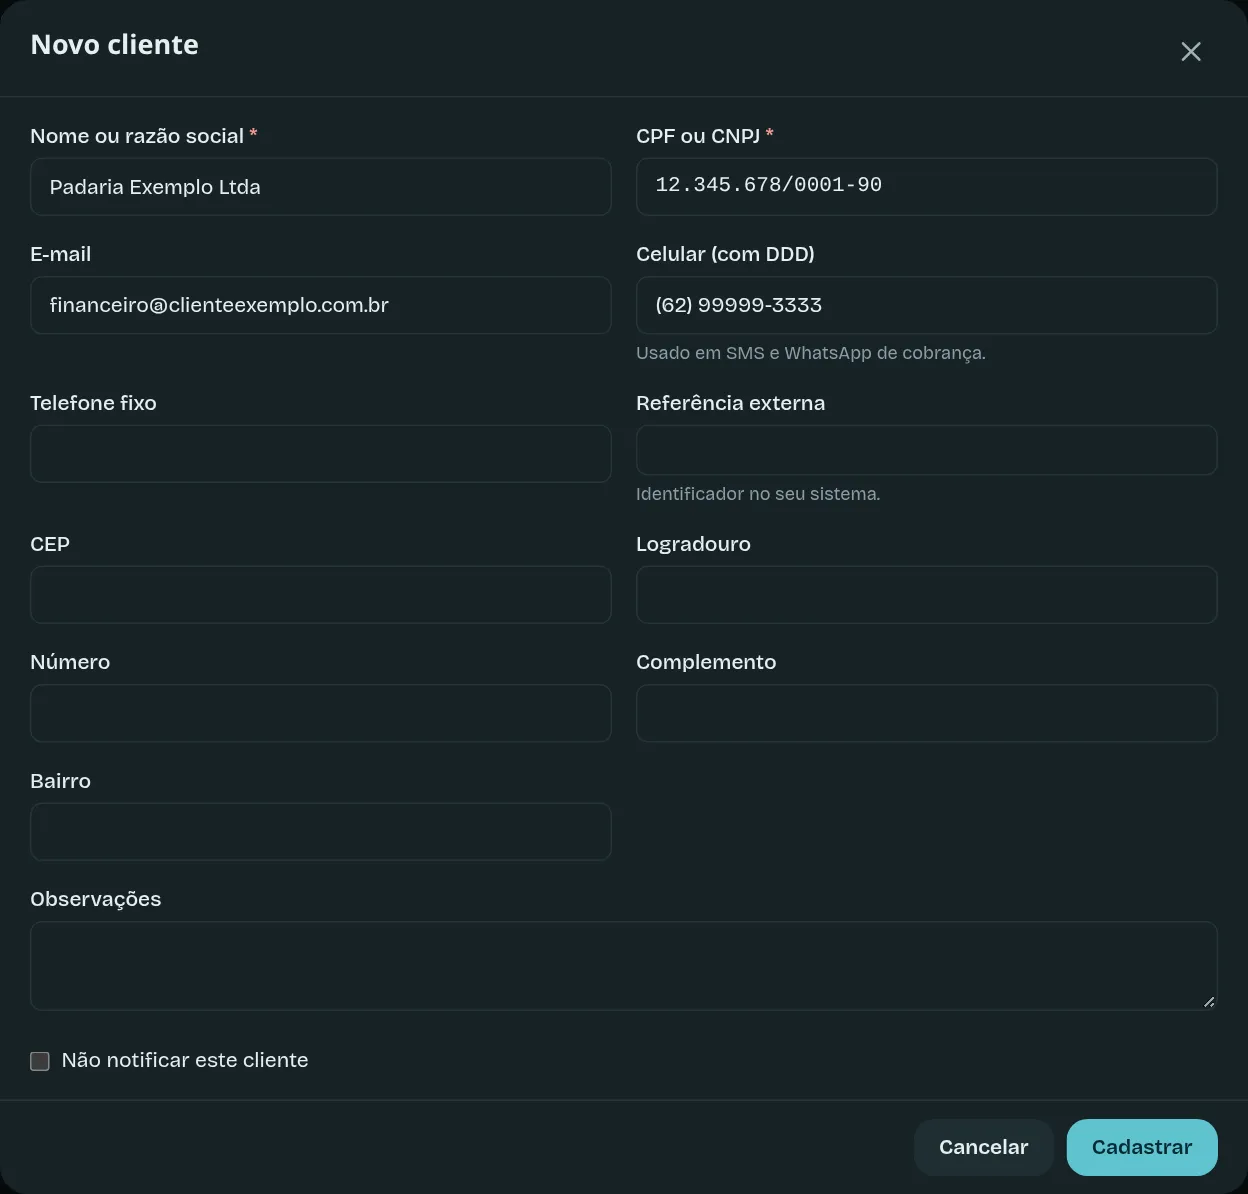Image resolution: width=1248 pixels, height=1194 pixels.
Task: Edit the CPF ou CNPJ field
Action: (927, 187)
